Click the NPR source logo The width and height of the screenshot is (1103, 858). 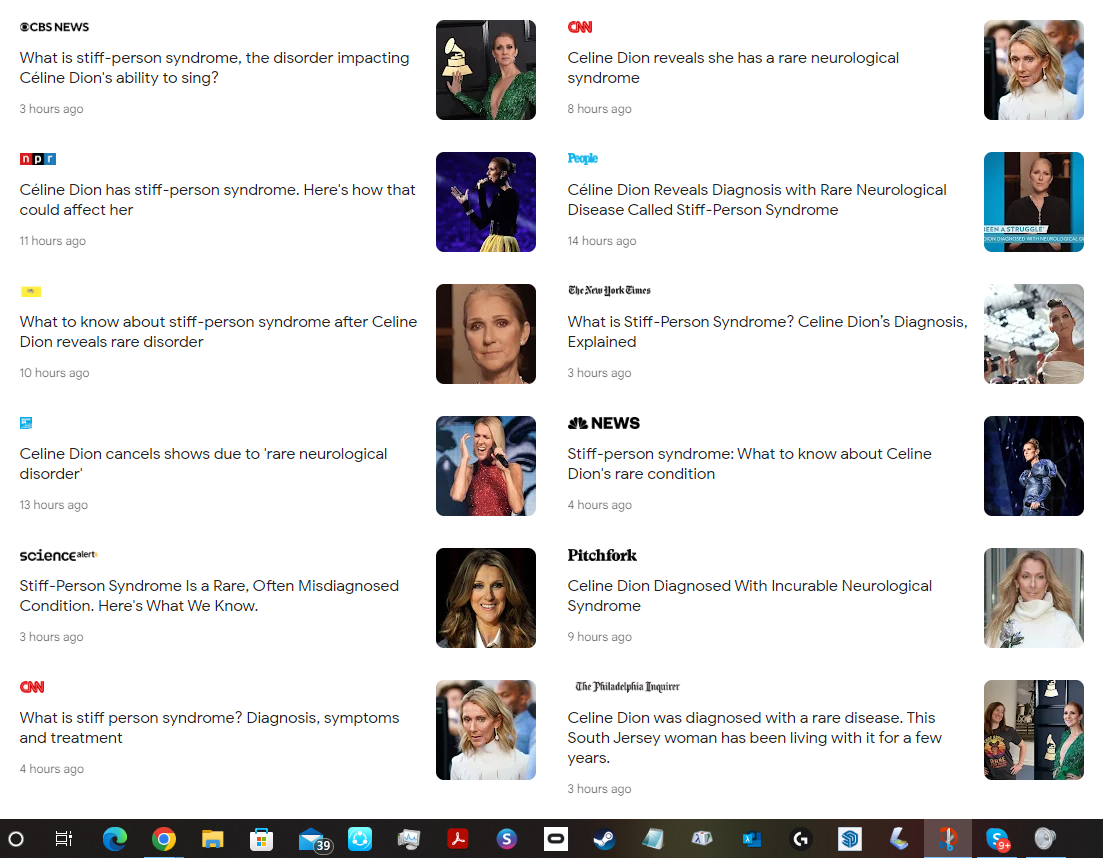[x=38, y=159]
